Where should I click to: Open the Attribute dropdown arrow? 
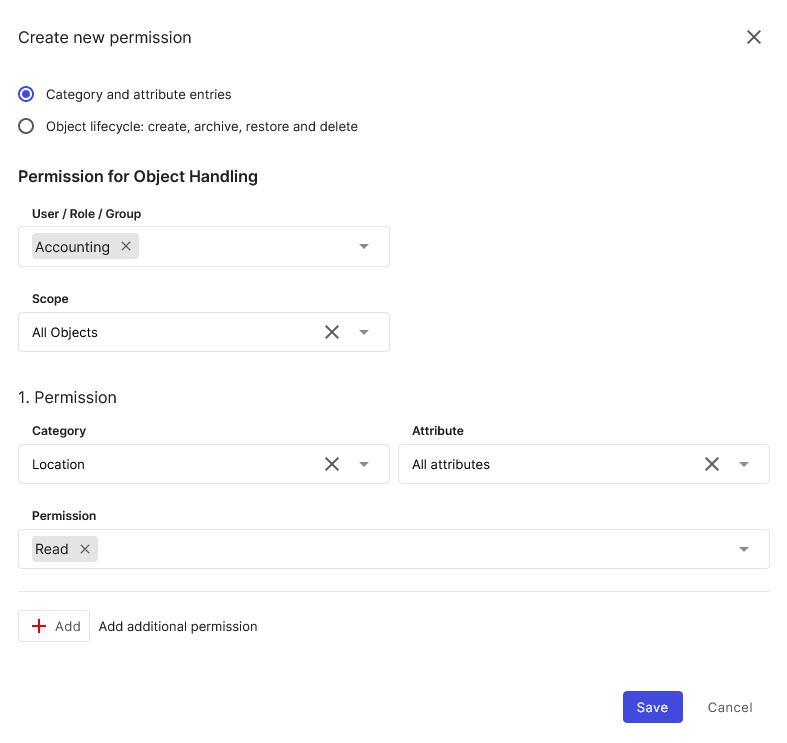tap(744, 464)
